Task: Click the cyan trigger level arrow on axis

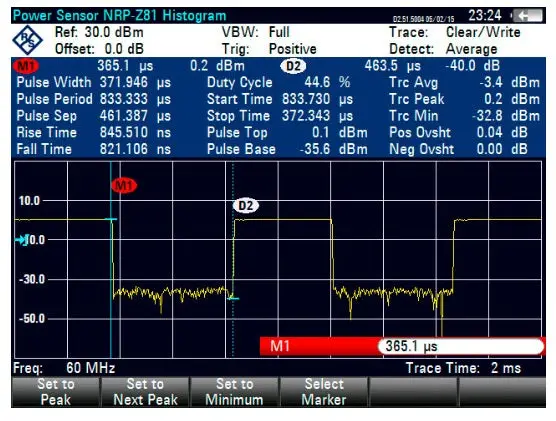Action: click(x=22, y=240)
